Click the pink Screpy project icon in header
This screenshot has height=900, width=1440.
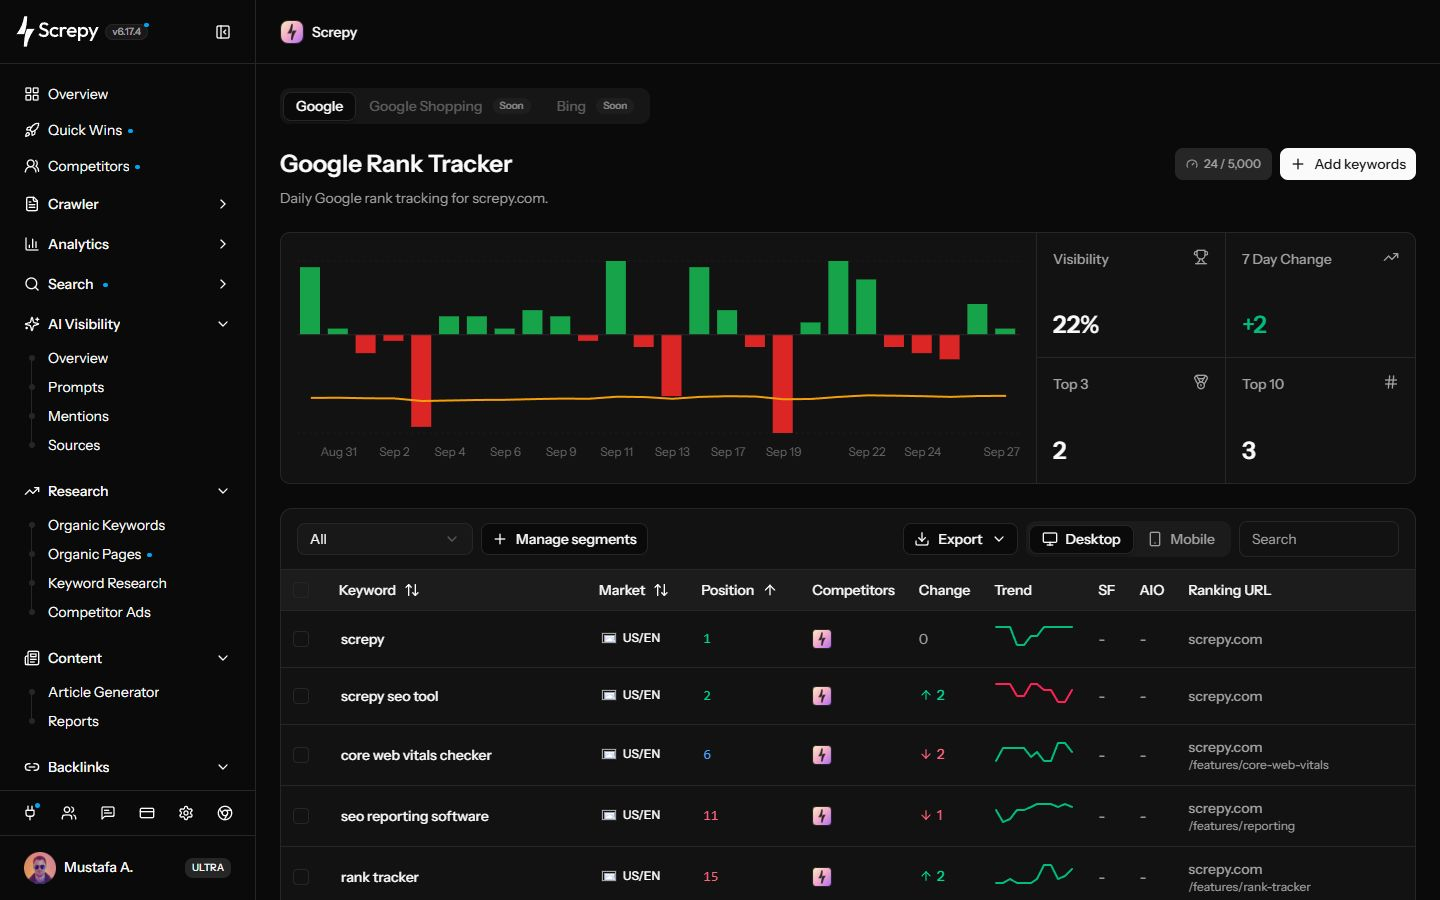[292, 32]
